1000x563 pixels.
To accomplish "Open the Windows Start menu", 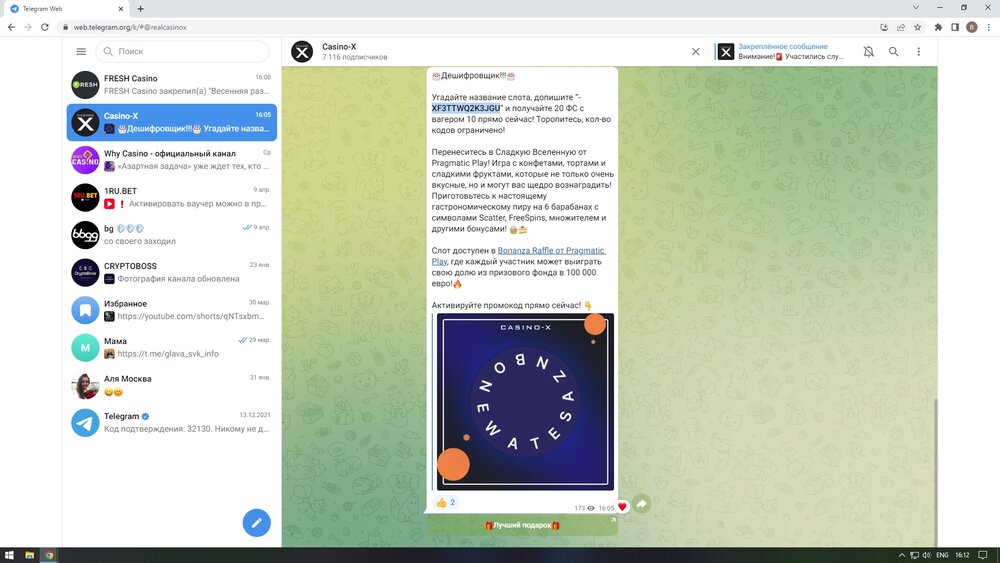I will (10, 555).
